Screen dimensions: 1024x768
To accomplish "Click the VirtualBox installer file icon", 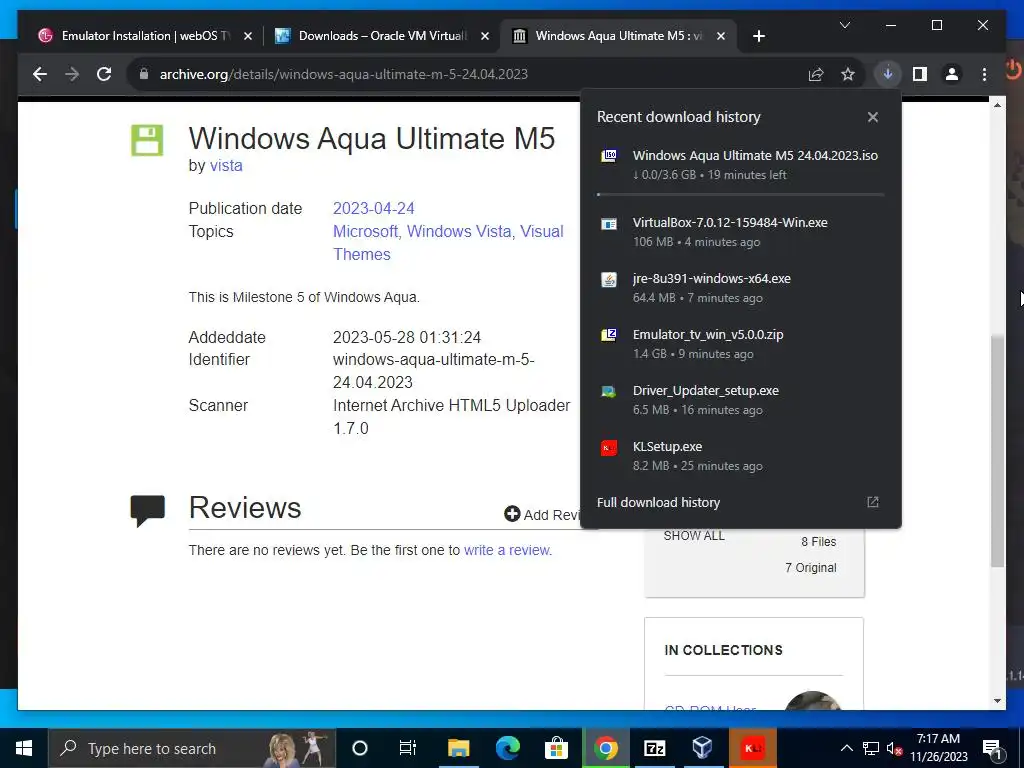I will pyautogui.click(x=609, y=224).
